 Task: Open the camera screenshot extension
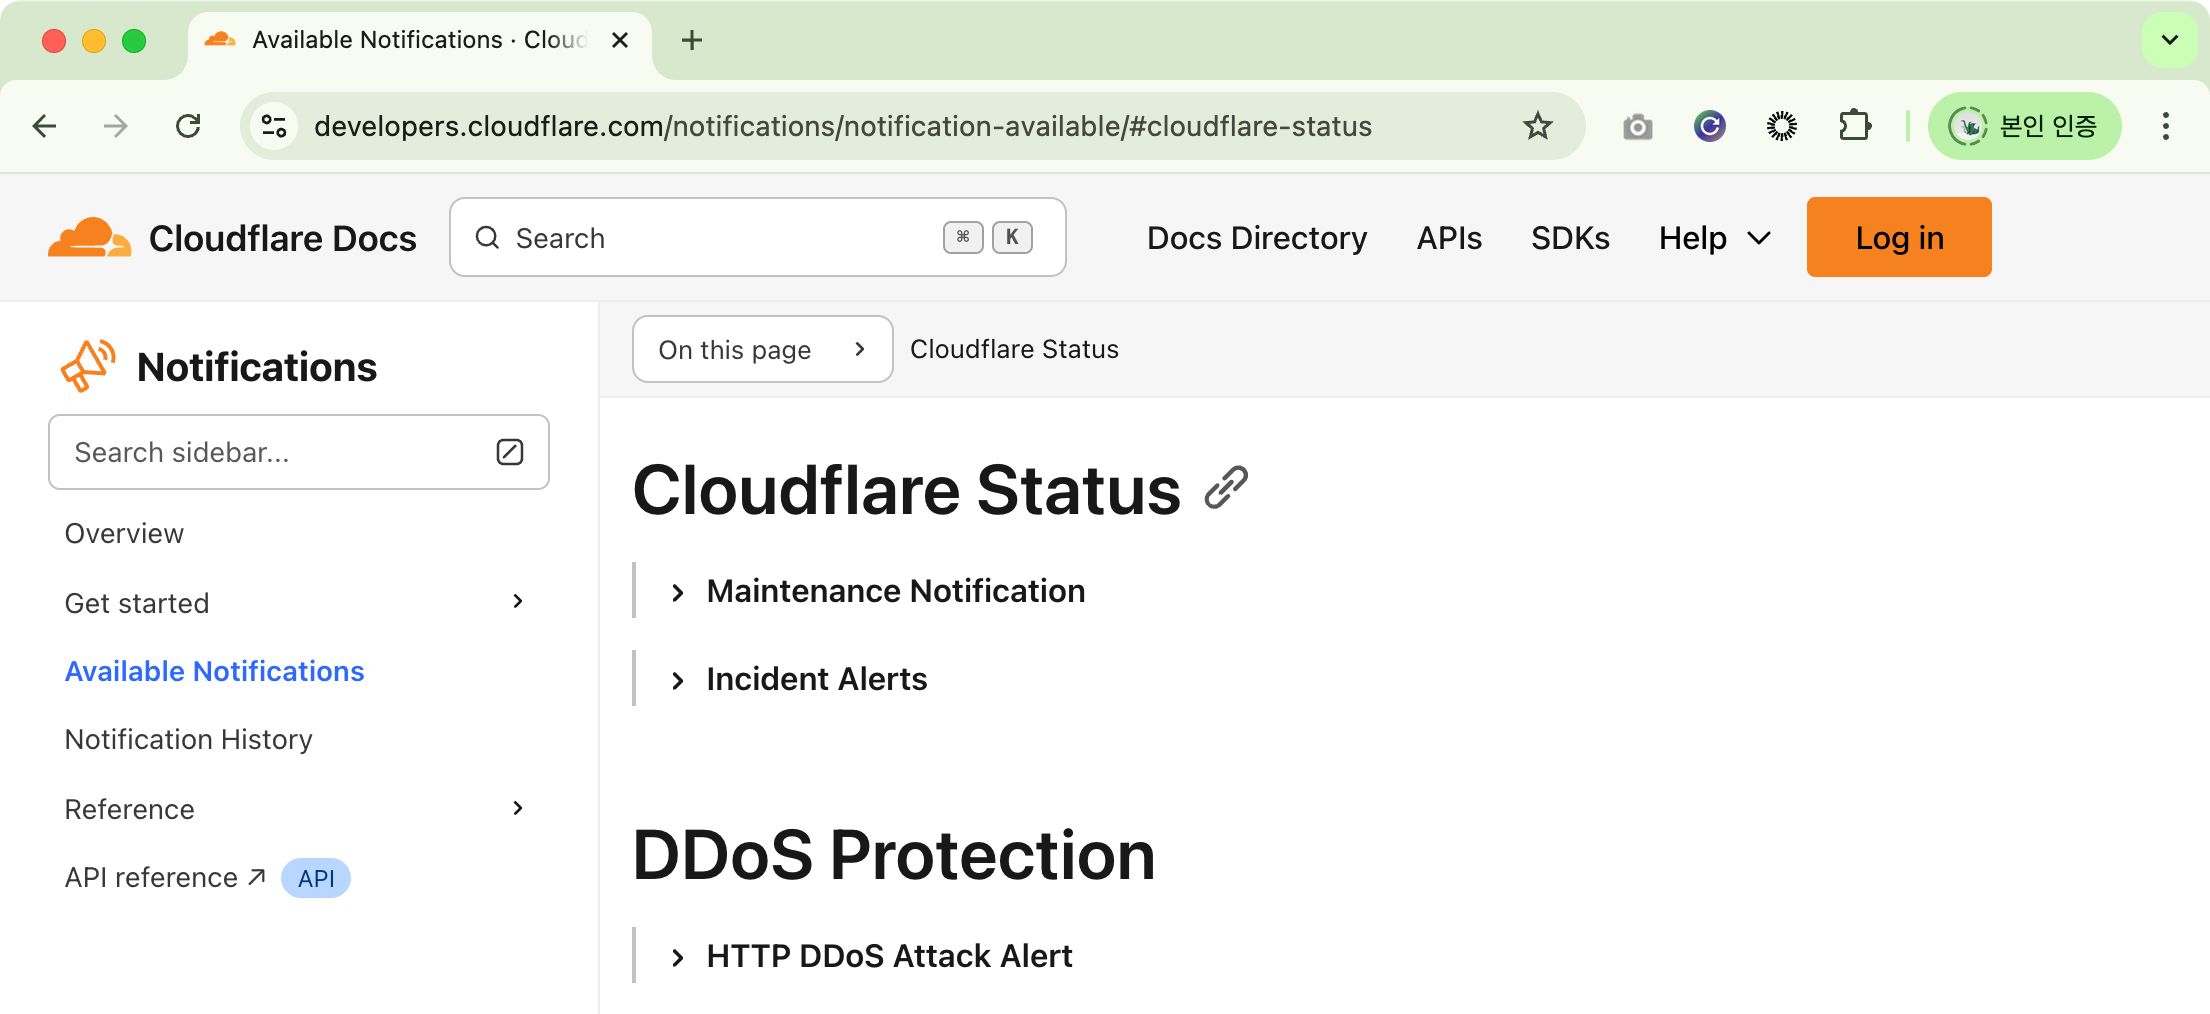point(1637,126)
